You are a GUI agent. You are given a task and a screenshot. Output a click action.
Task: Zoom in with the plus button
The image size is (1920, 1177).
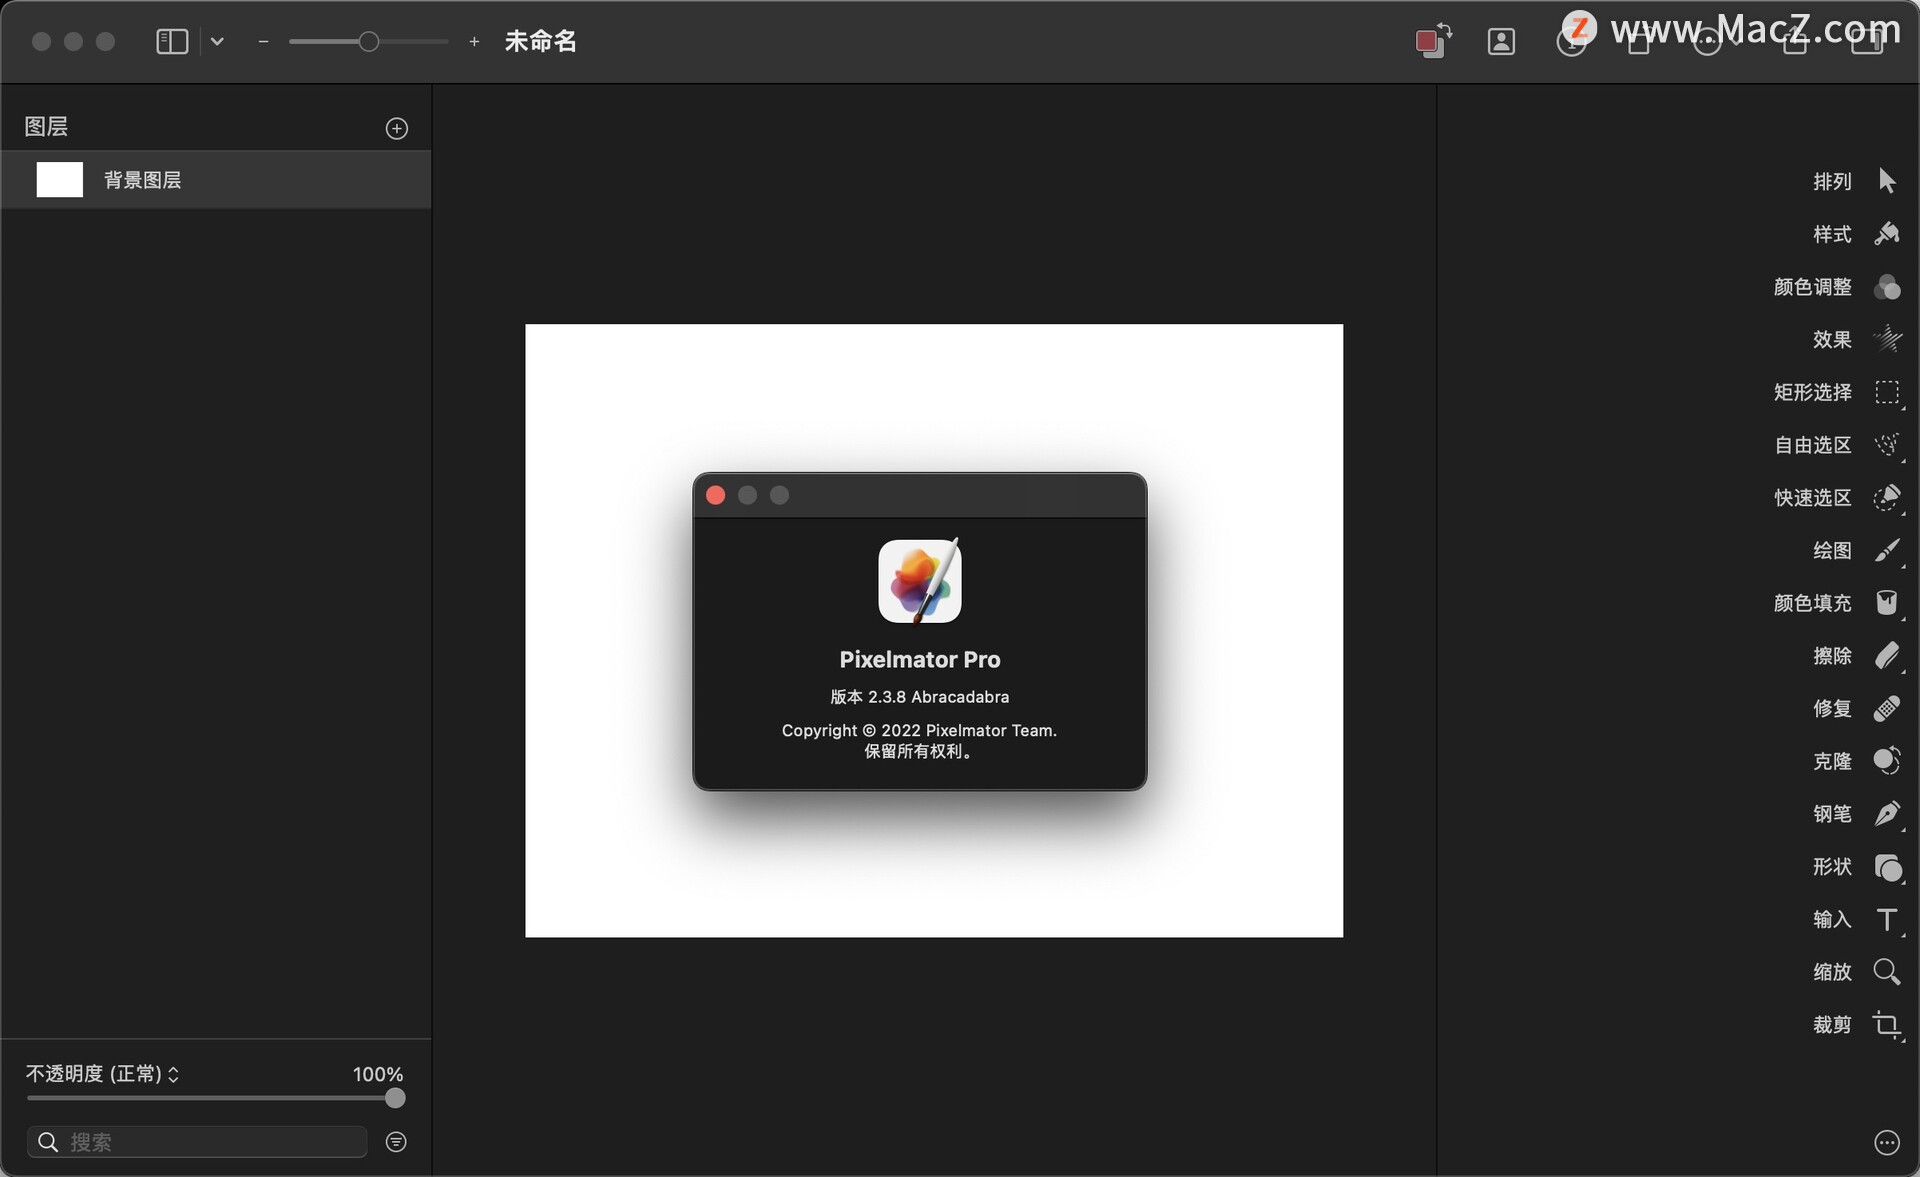click(x=474, y=41)
